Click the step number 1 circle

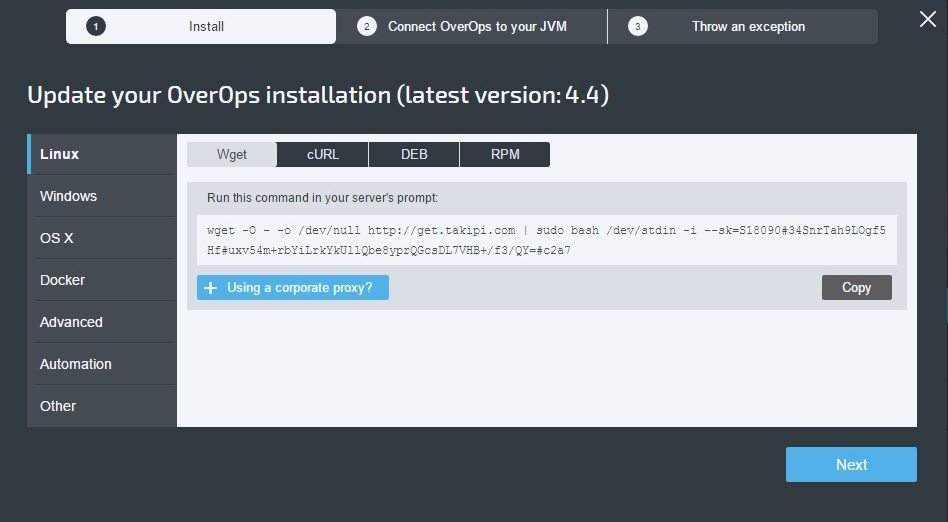(96, 27)
